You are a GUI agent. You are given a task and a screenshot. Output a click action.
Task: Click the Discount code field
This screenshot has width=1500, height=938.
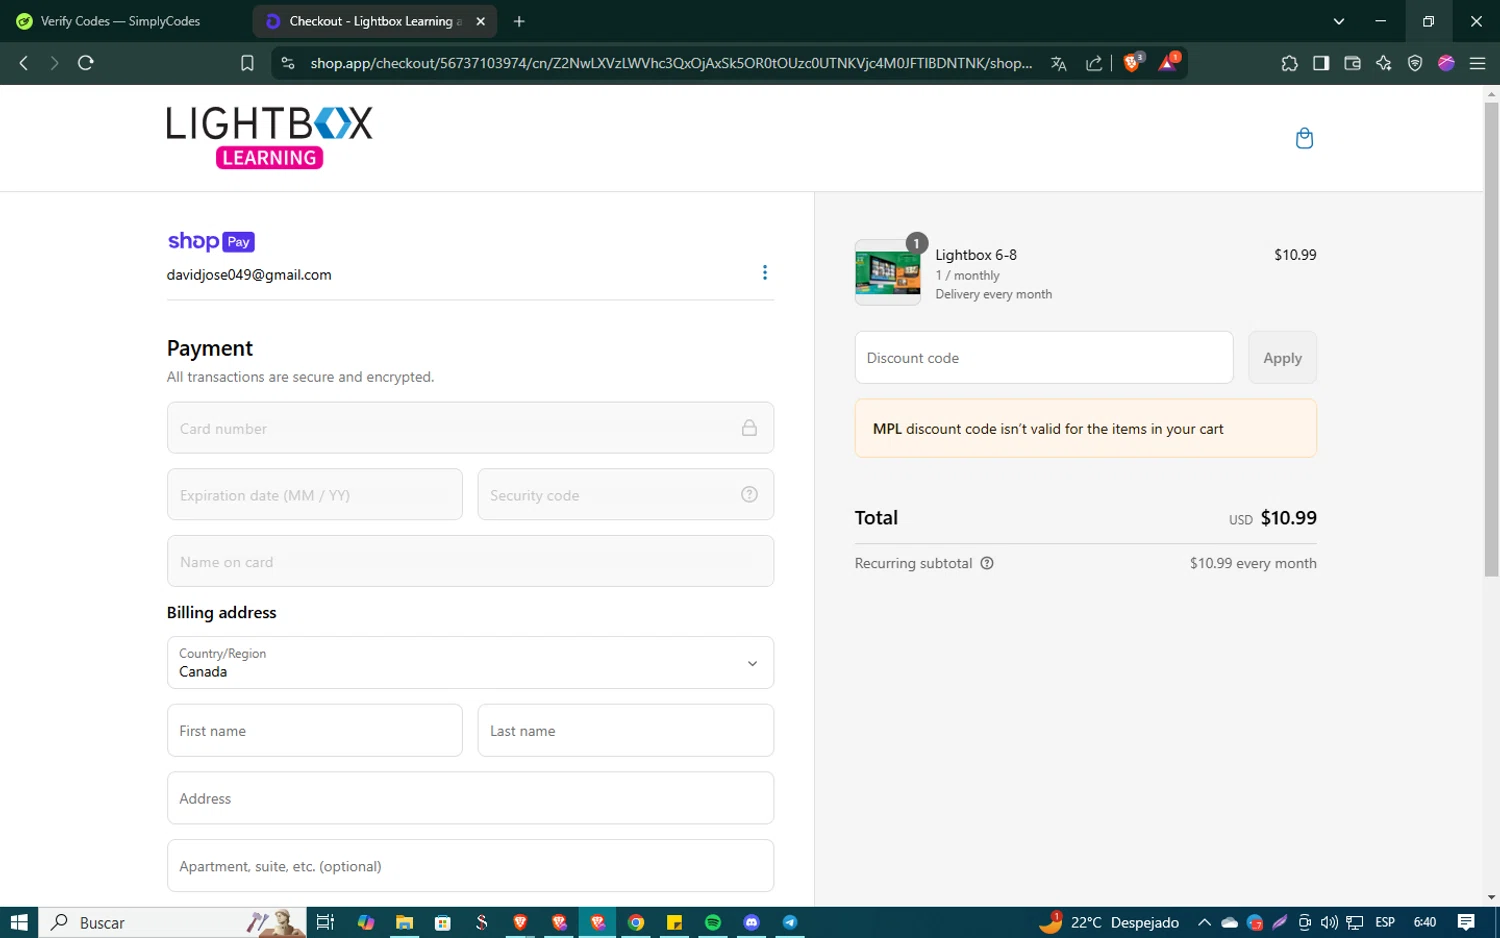1044,357
